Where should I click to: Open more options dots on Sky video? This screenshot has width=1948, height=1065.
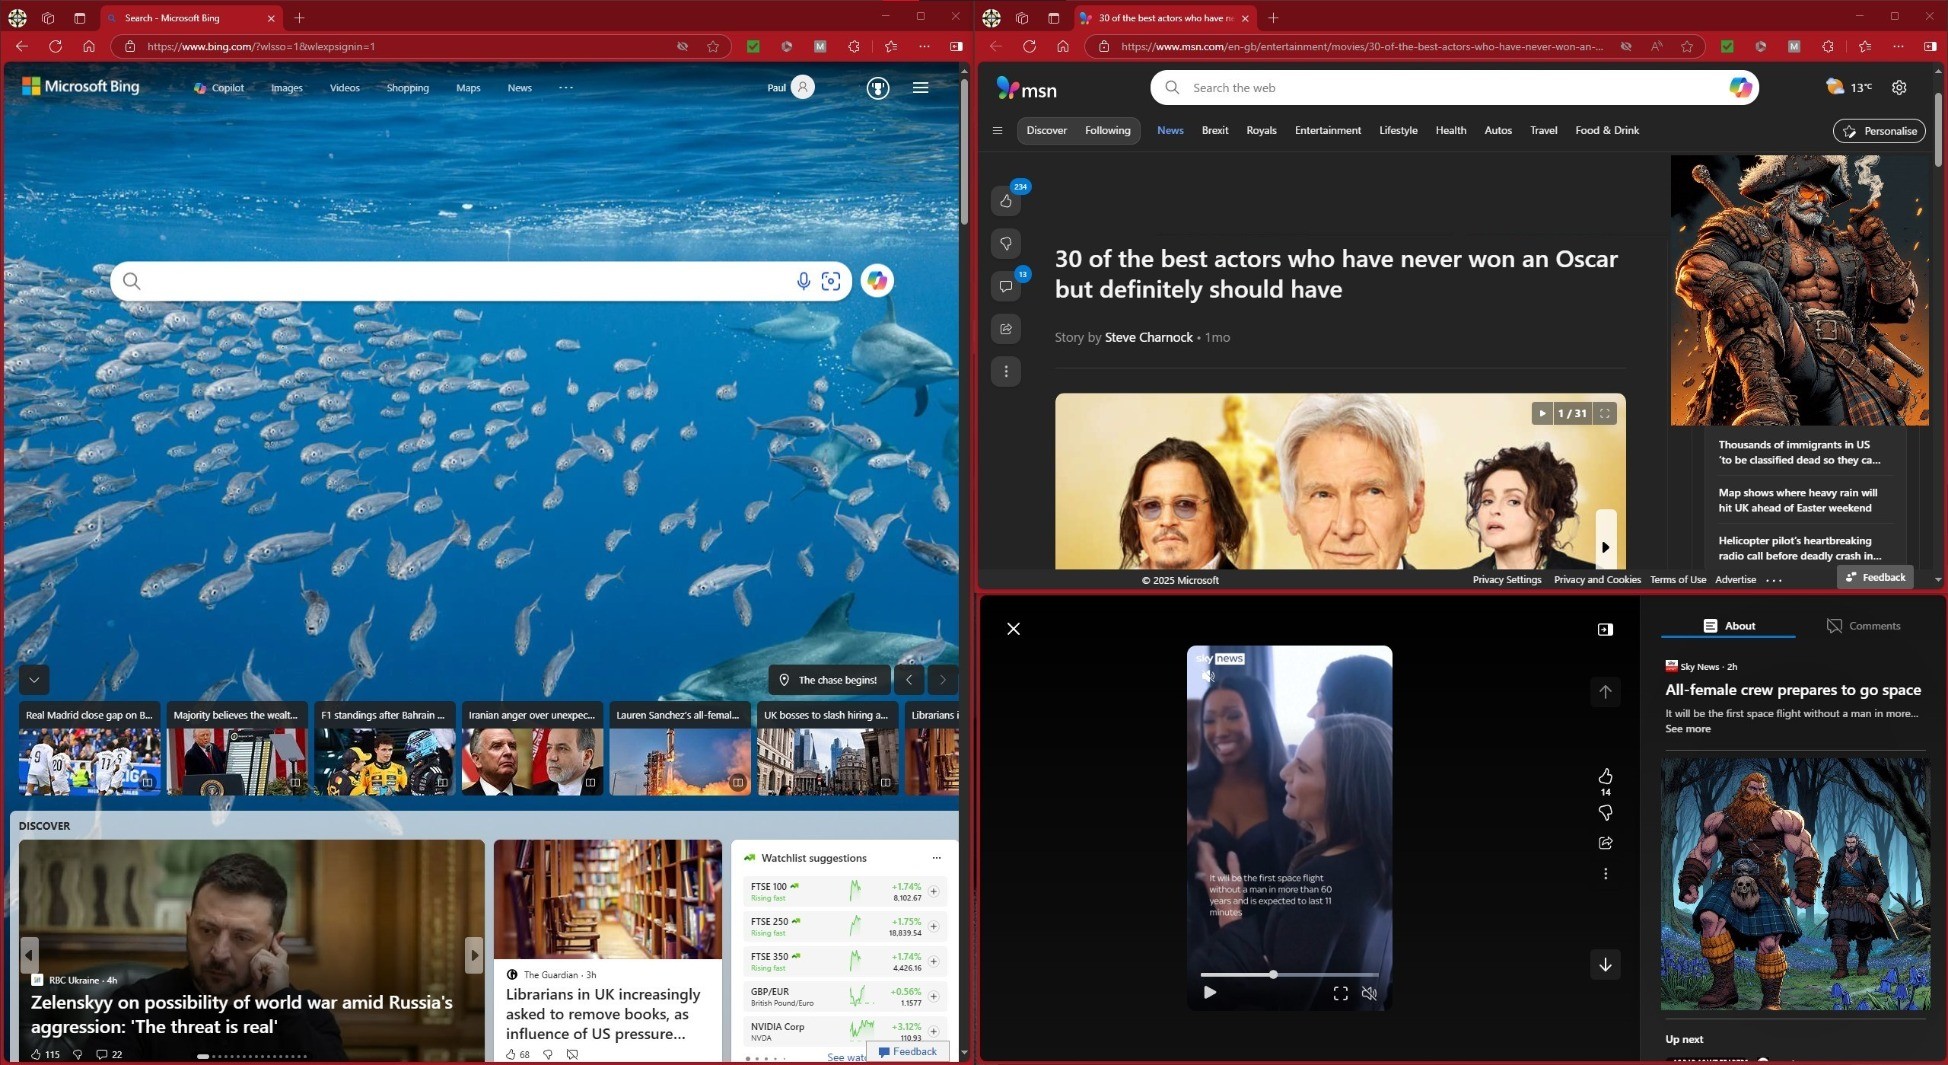[1605, 874]
